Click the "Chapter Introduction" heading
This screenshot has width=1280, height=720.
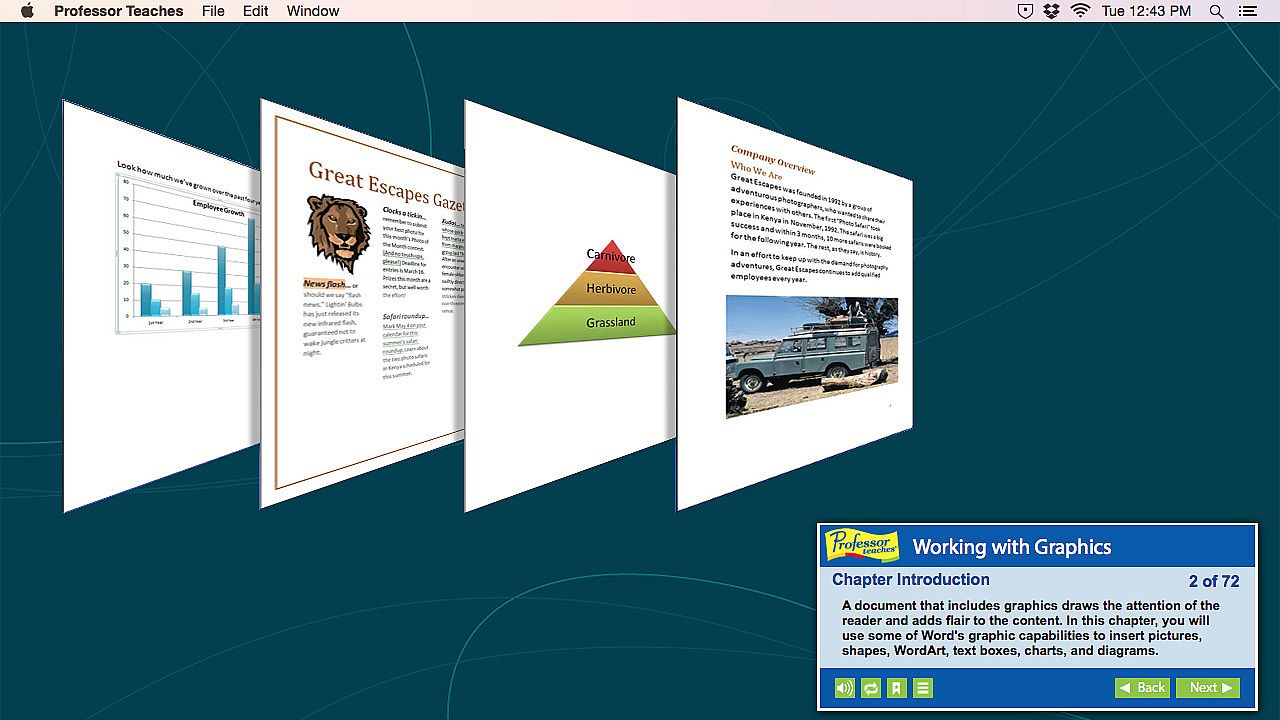[911, 580]
